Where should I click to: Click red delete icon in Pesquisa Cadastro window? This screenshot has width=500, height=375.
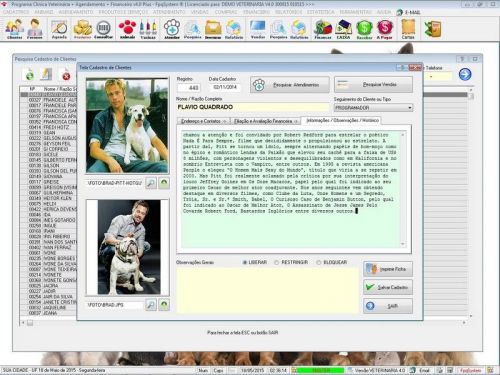click(x=66, y=76)
